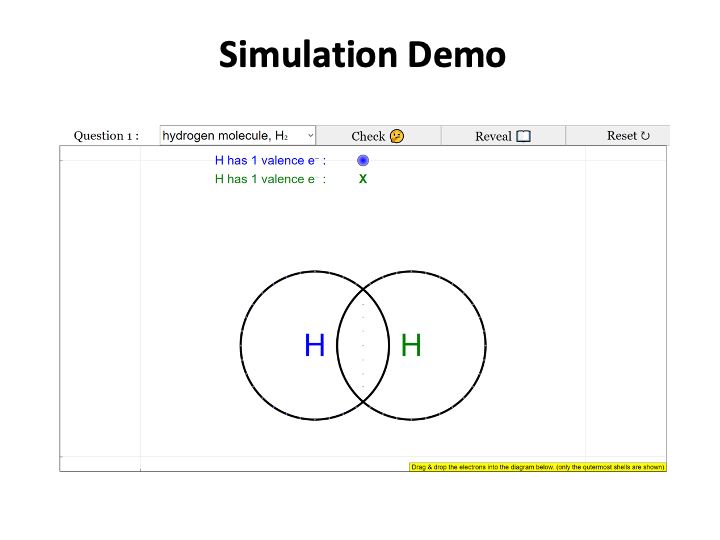This screenshot has width=720, height=540.
Task: Click the green "H has 1 valence e⁻" label
Action: click(x=270, y=179)
